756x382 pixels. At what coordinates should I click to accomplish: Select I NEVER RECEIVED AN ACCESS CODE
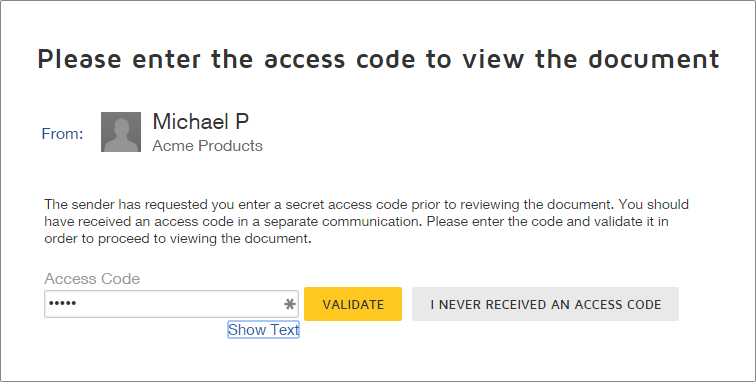(545, 304)
